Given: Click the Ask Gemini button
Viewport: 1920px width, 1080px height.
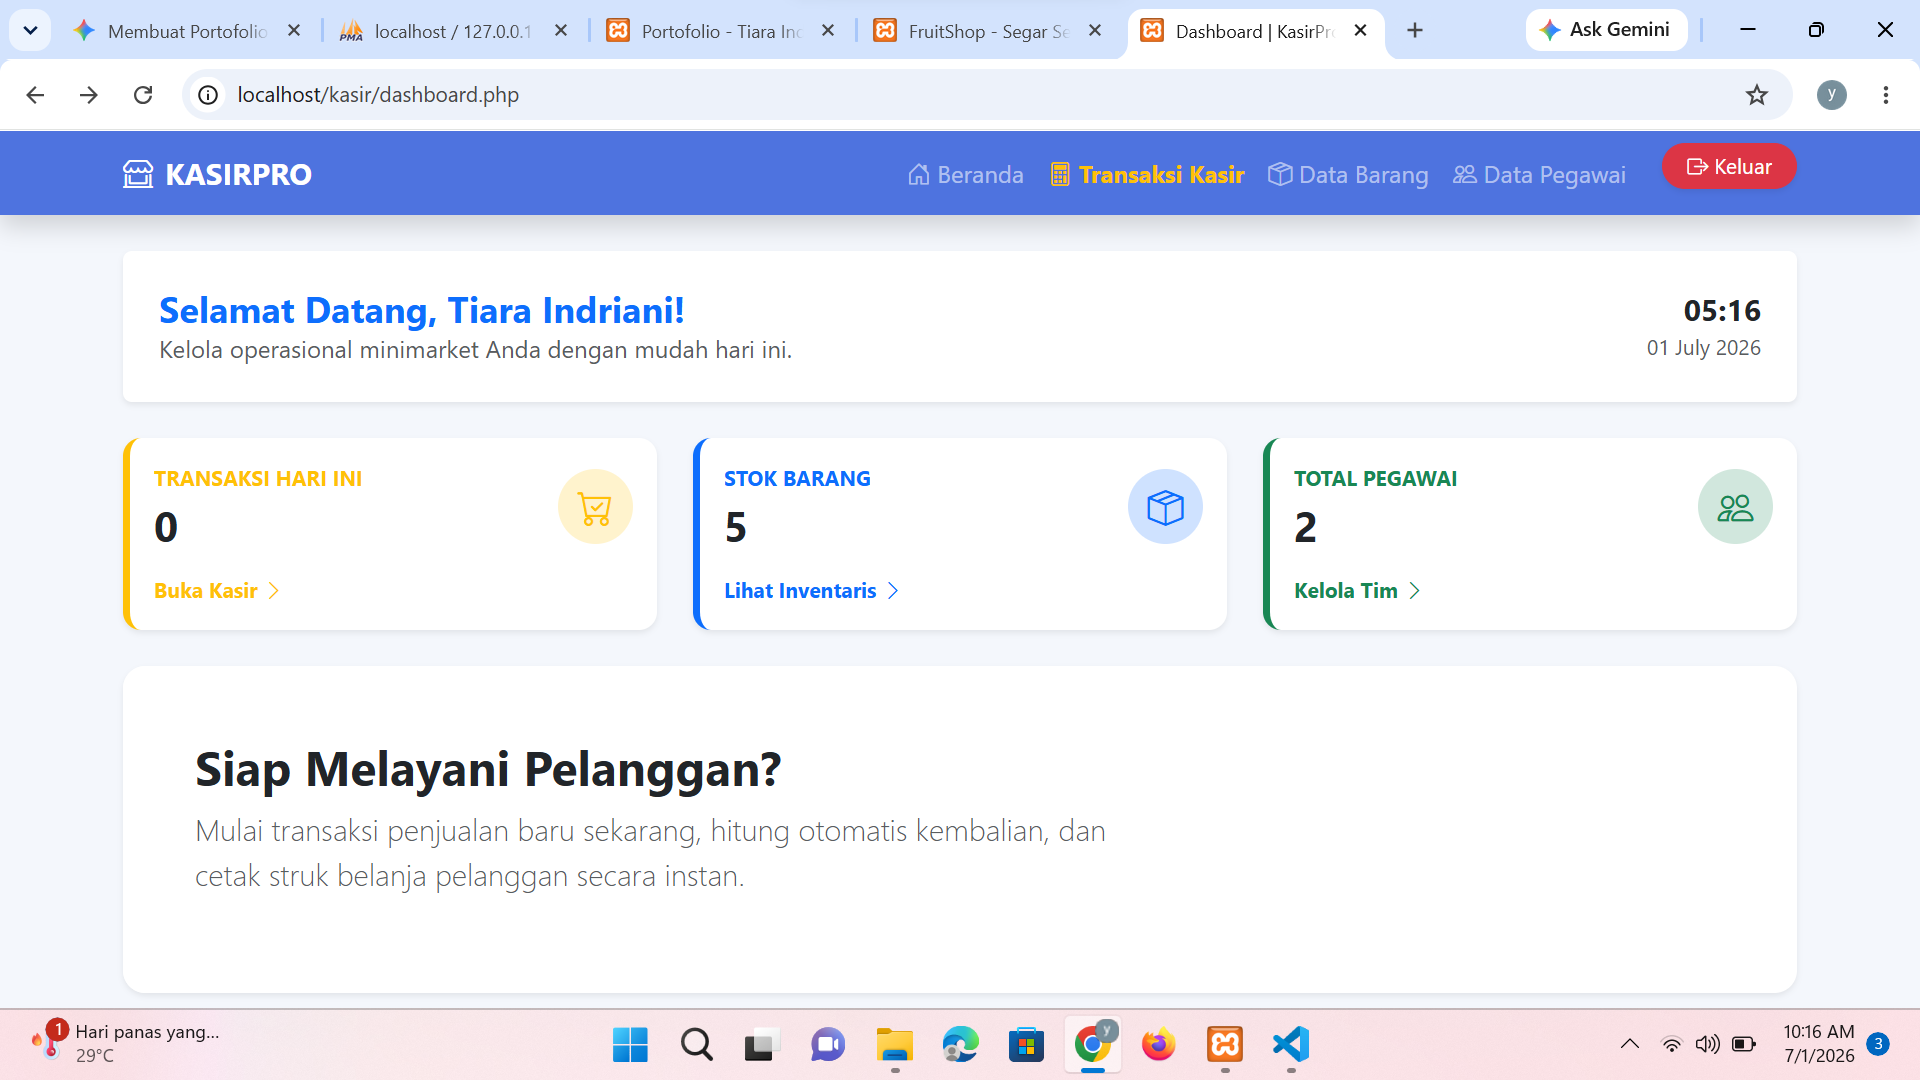Looking at the screenshot, I should 1606,30.
